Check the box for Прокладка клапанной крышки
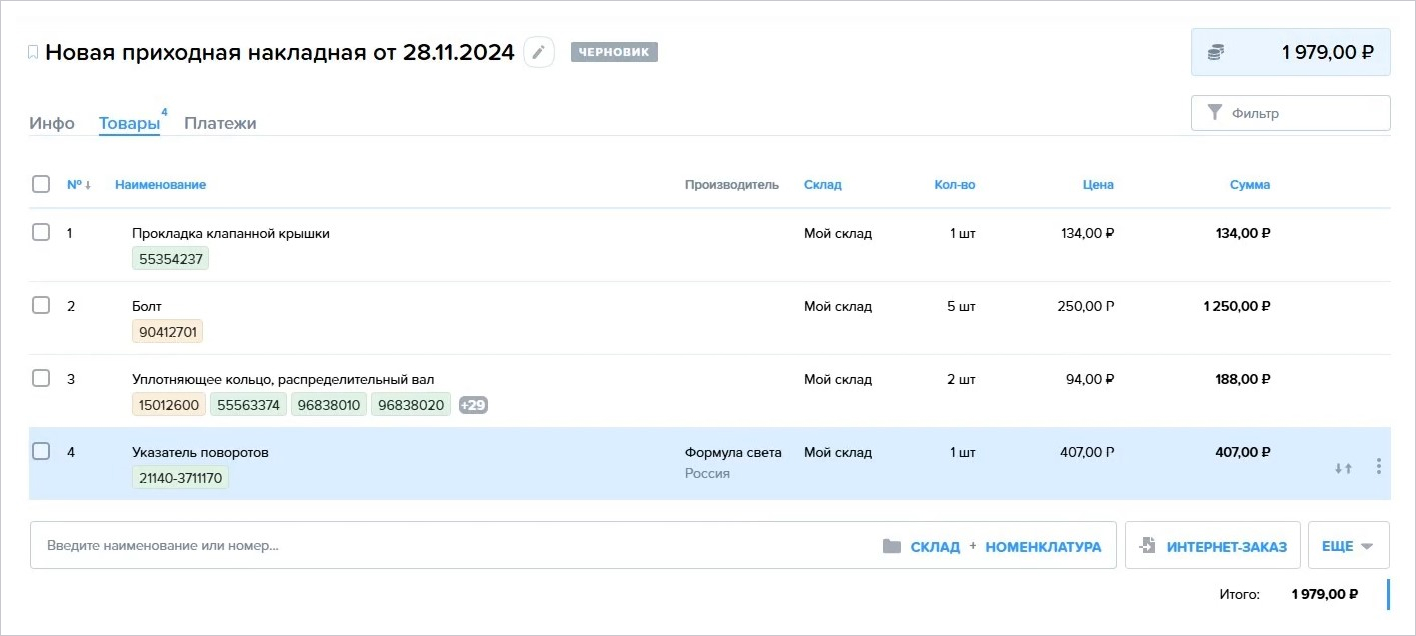Screen dimensions: 1416x636 tap(41, 232)
